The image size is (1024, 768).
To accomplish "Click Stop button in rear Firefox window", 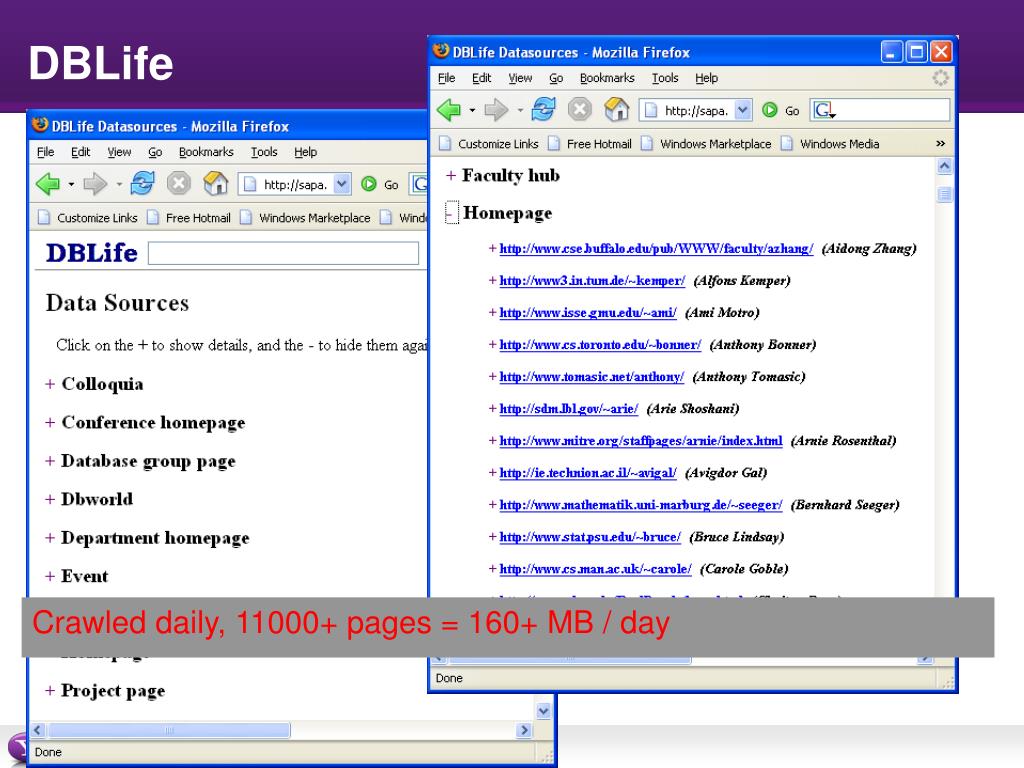I will [x=178, y=184].
